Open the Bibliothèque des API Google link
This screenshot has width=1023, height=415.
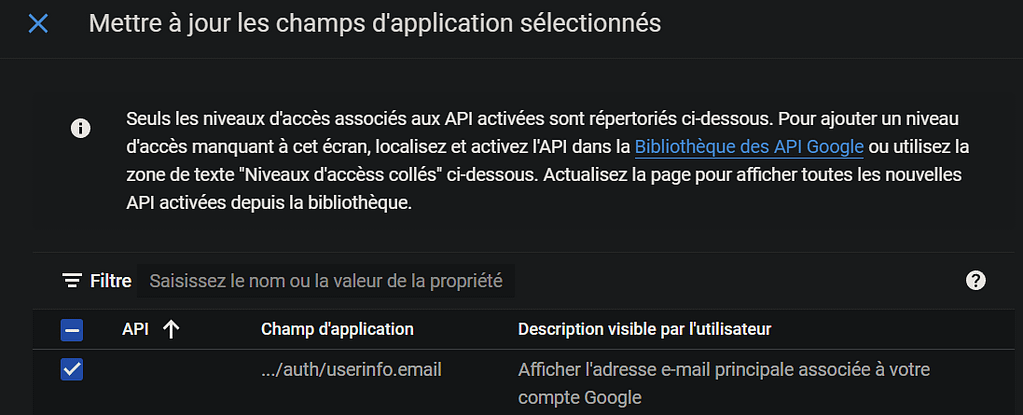click(x=748, y=147)
